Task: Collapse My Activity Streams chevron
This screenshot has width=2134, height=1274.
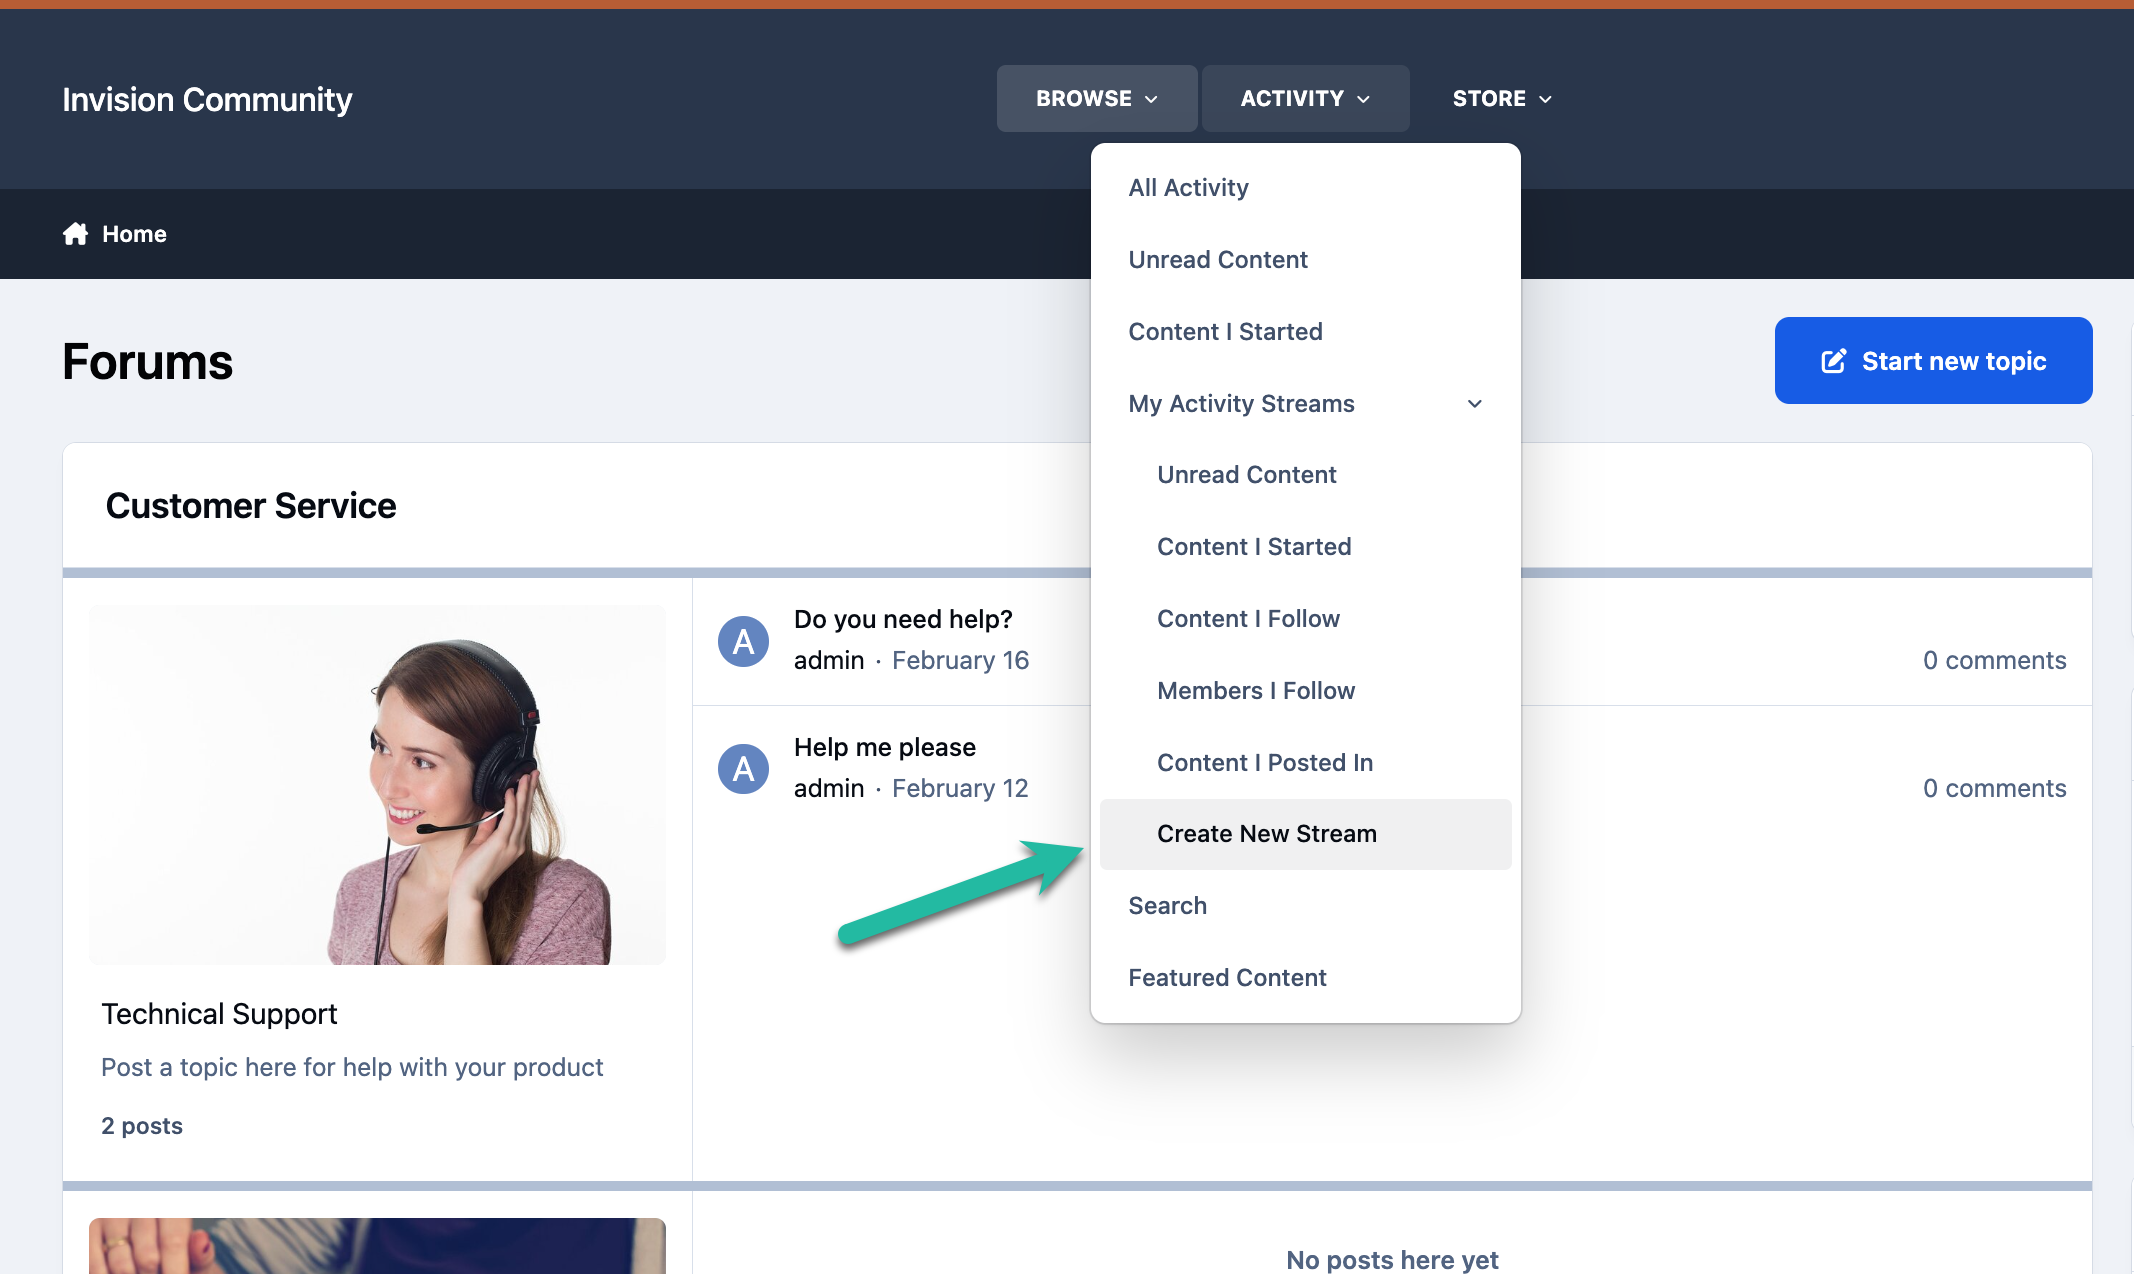Action: click(1474, 404)
